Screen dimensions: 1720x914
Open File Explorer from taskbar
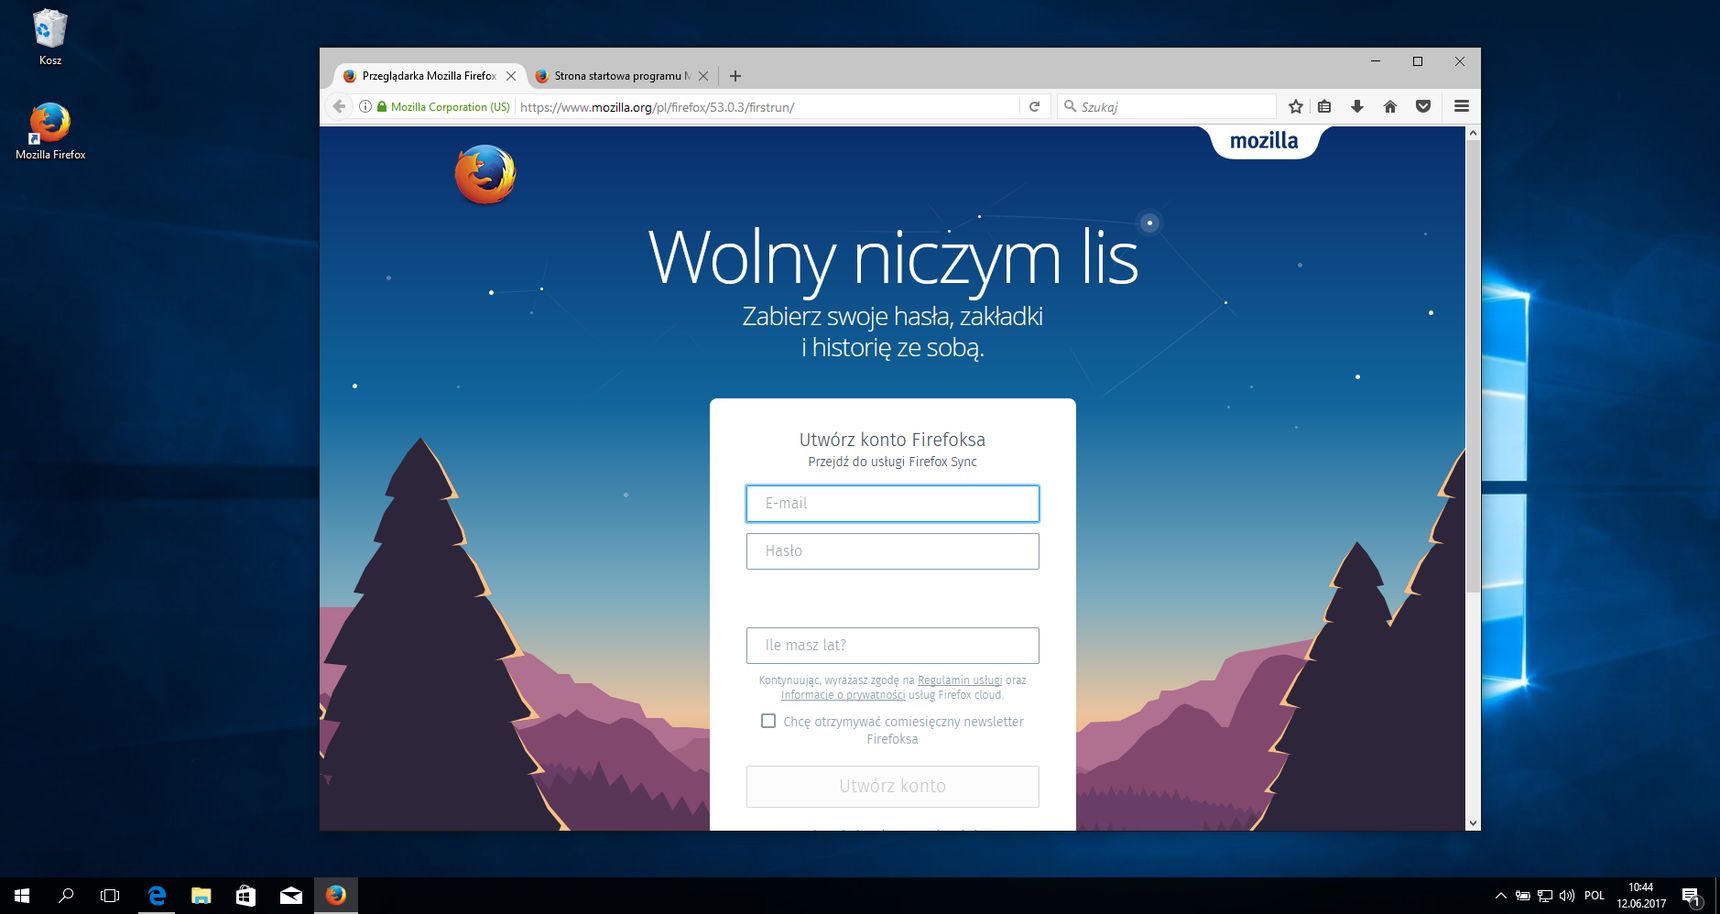point(201,896)
